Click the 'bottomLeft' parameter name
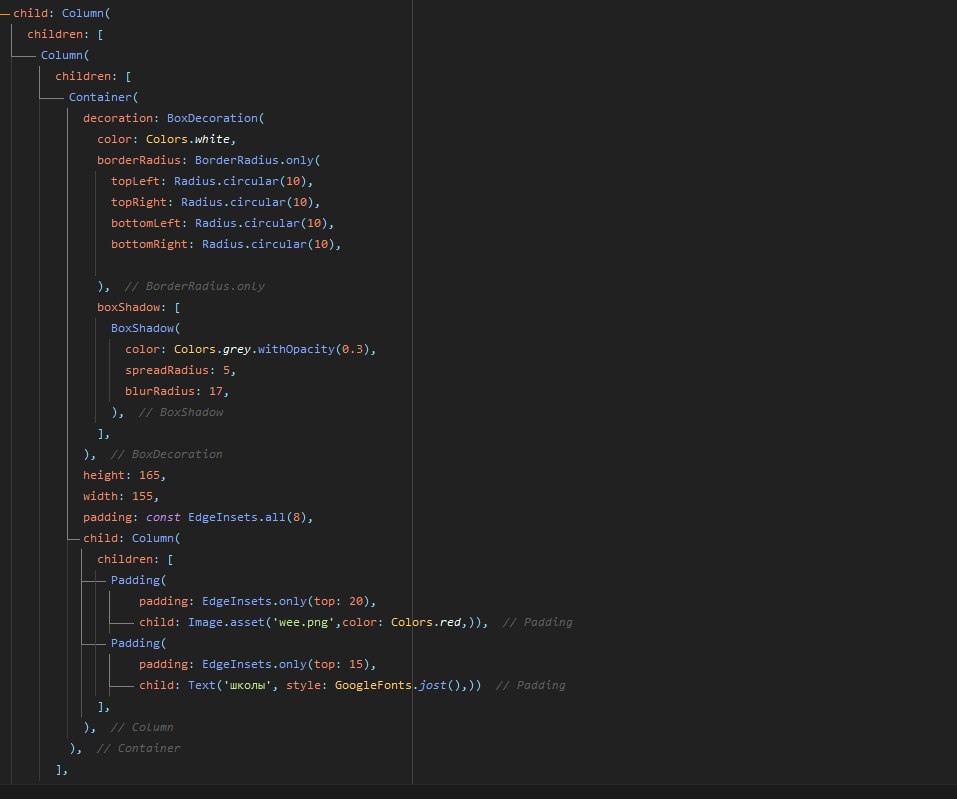This screenshot has width=957, height=799. 145,223
